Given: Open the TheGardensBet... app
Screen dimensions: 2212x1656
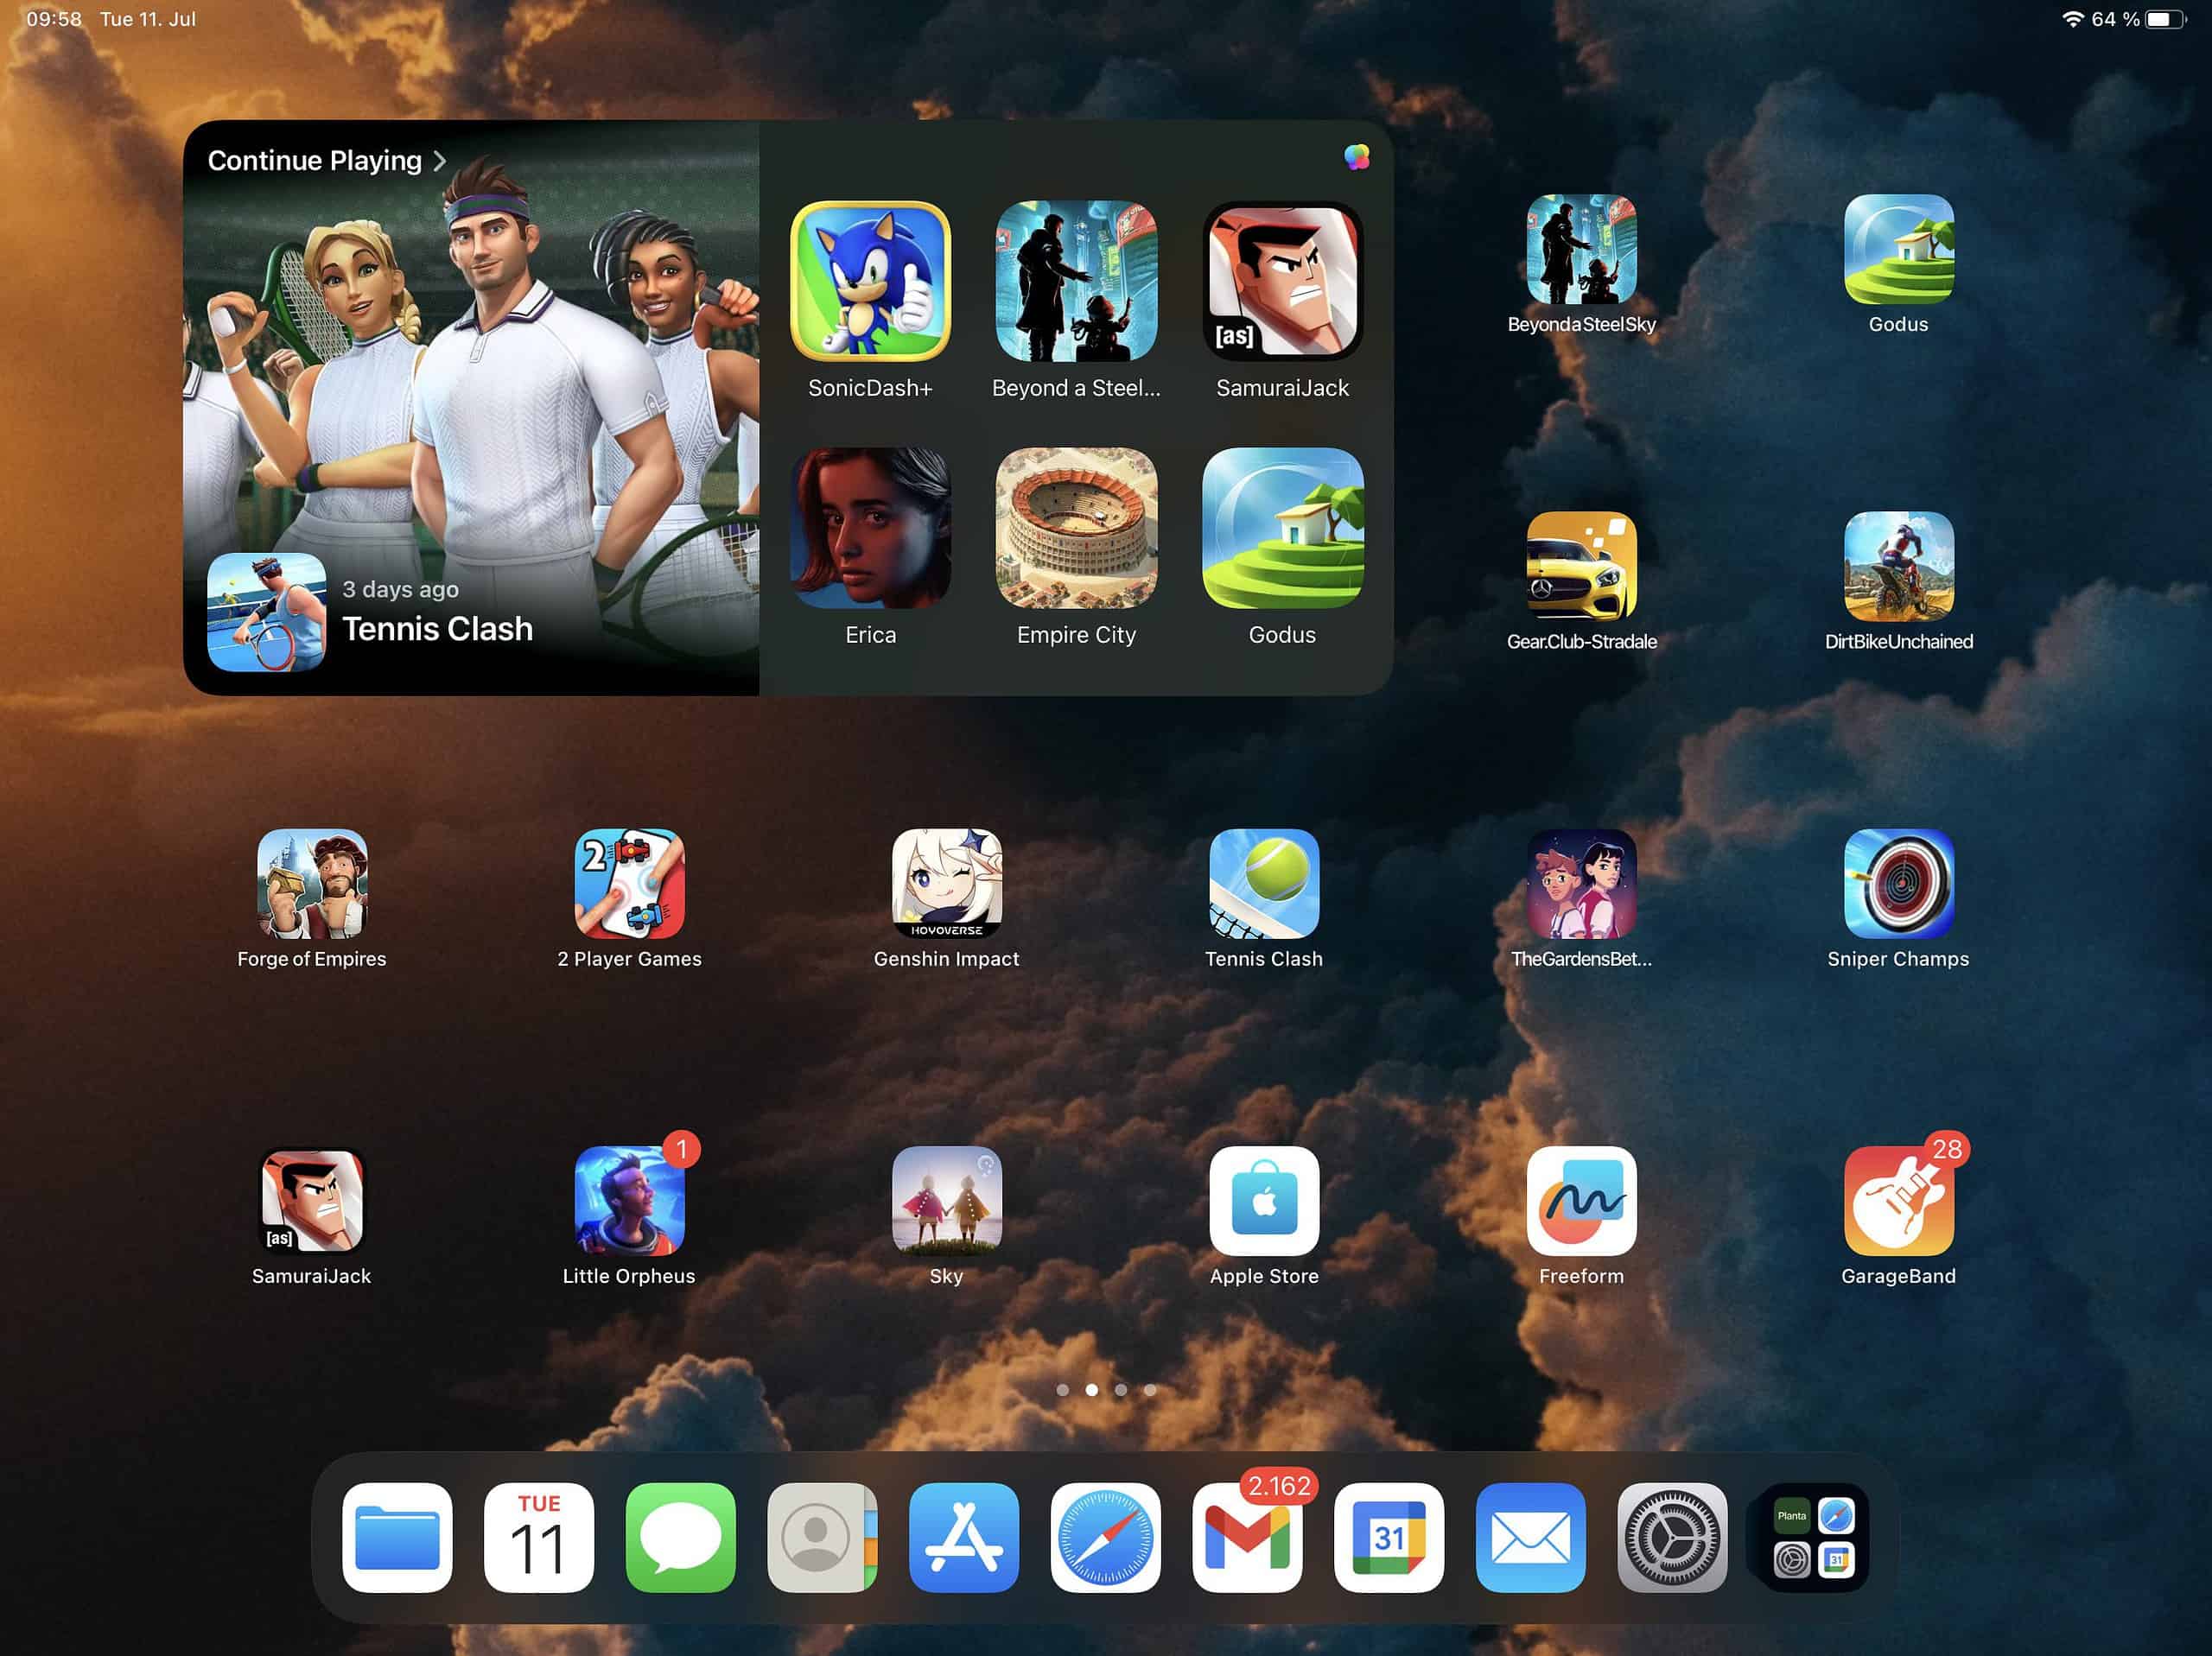Looking at the screenshot, I should click(1581, 883).
